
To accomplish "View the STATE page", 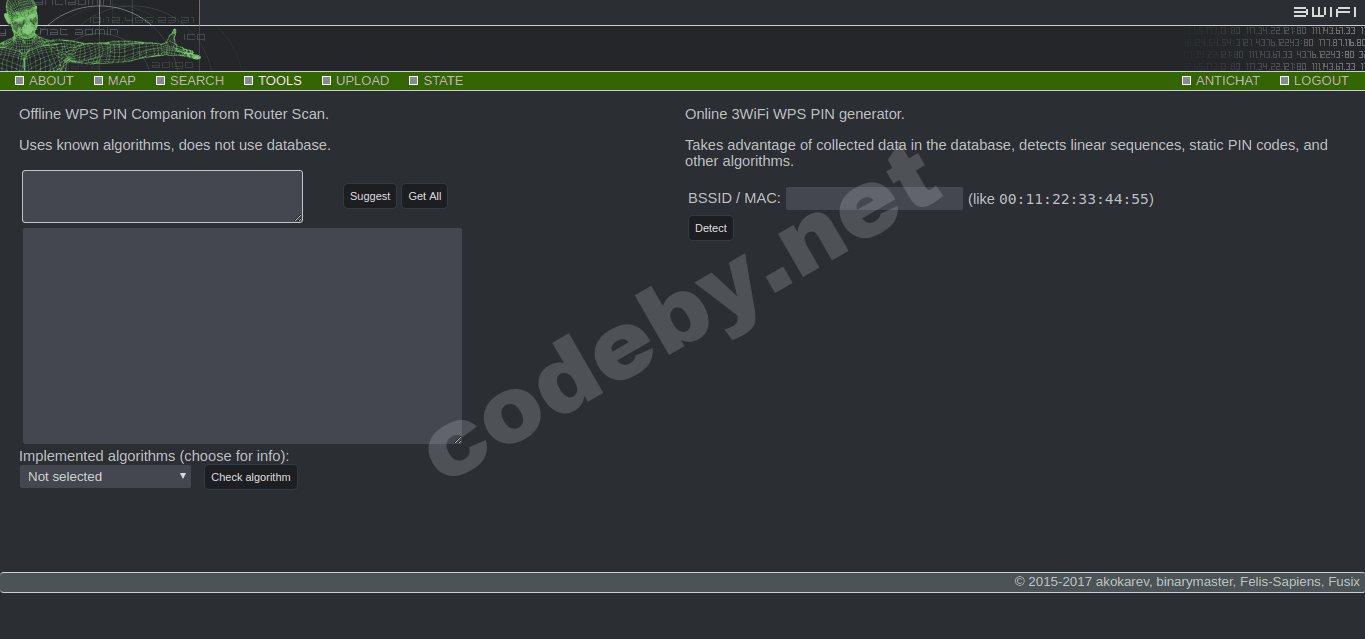I will (x=436, y=81).
